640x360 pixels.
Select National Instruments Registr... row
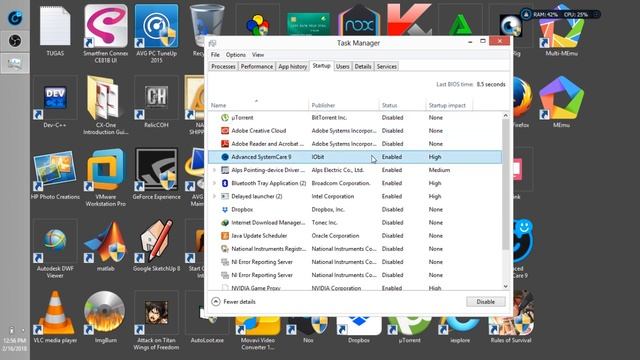click(355, 249)
